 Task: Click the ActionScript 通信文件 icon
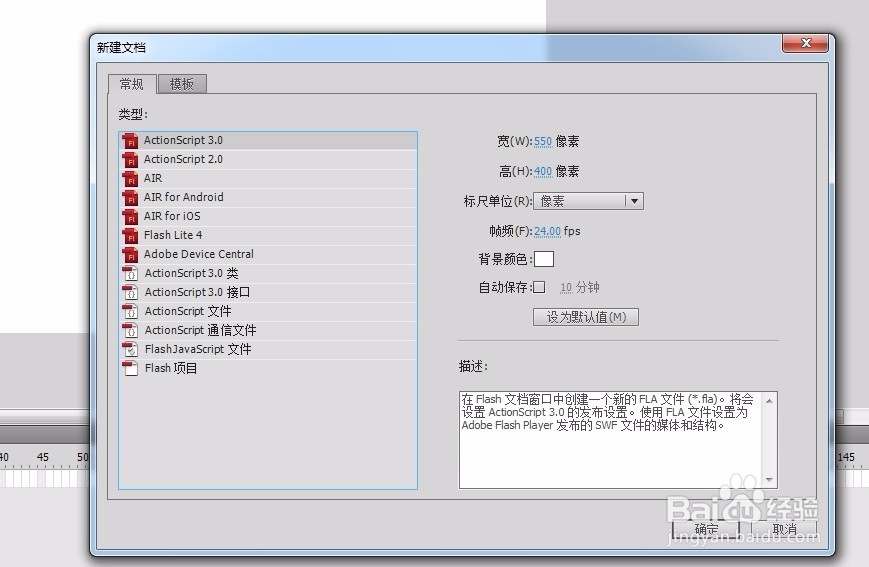click(x=130, y=330)
